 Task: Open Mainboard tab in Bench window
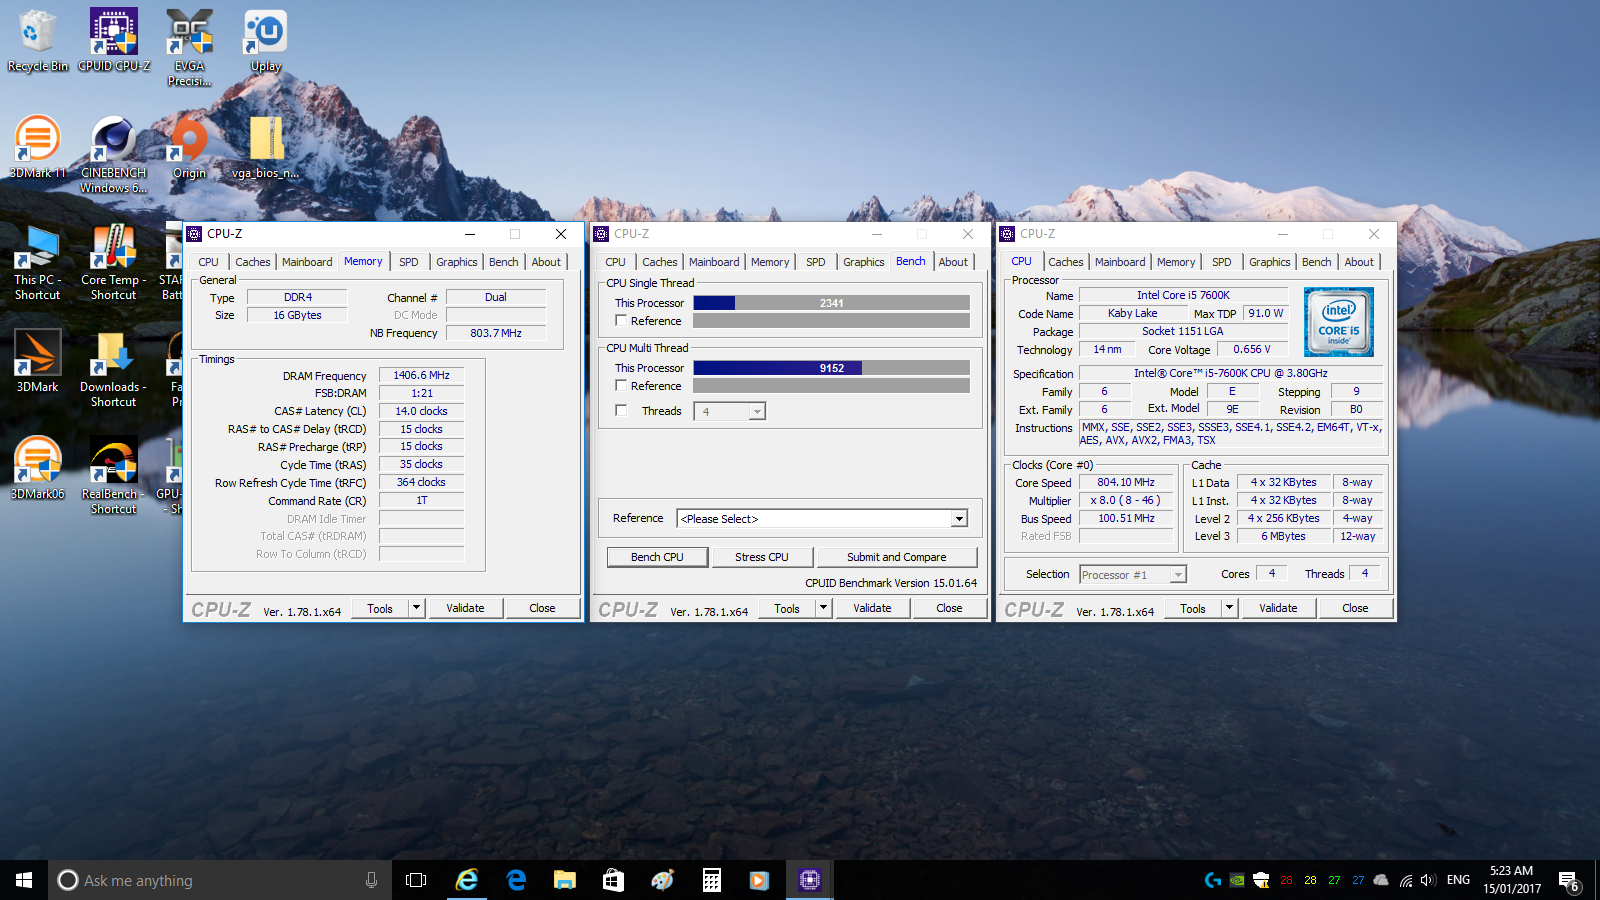[714, 262]
